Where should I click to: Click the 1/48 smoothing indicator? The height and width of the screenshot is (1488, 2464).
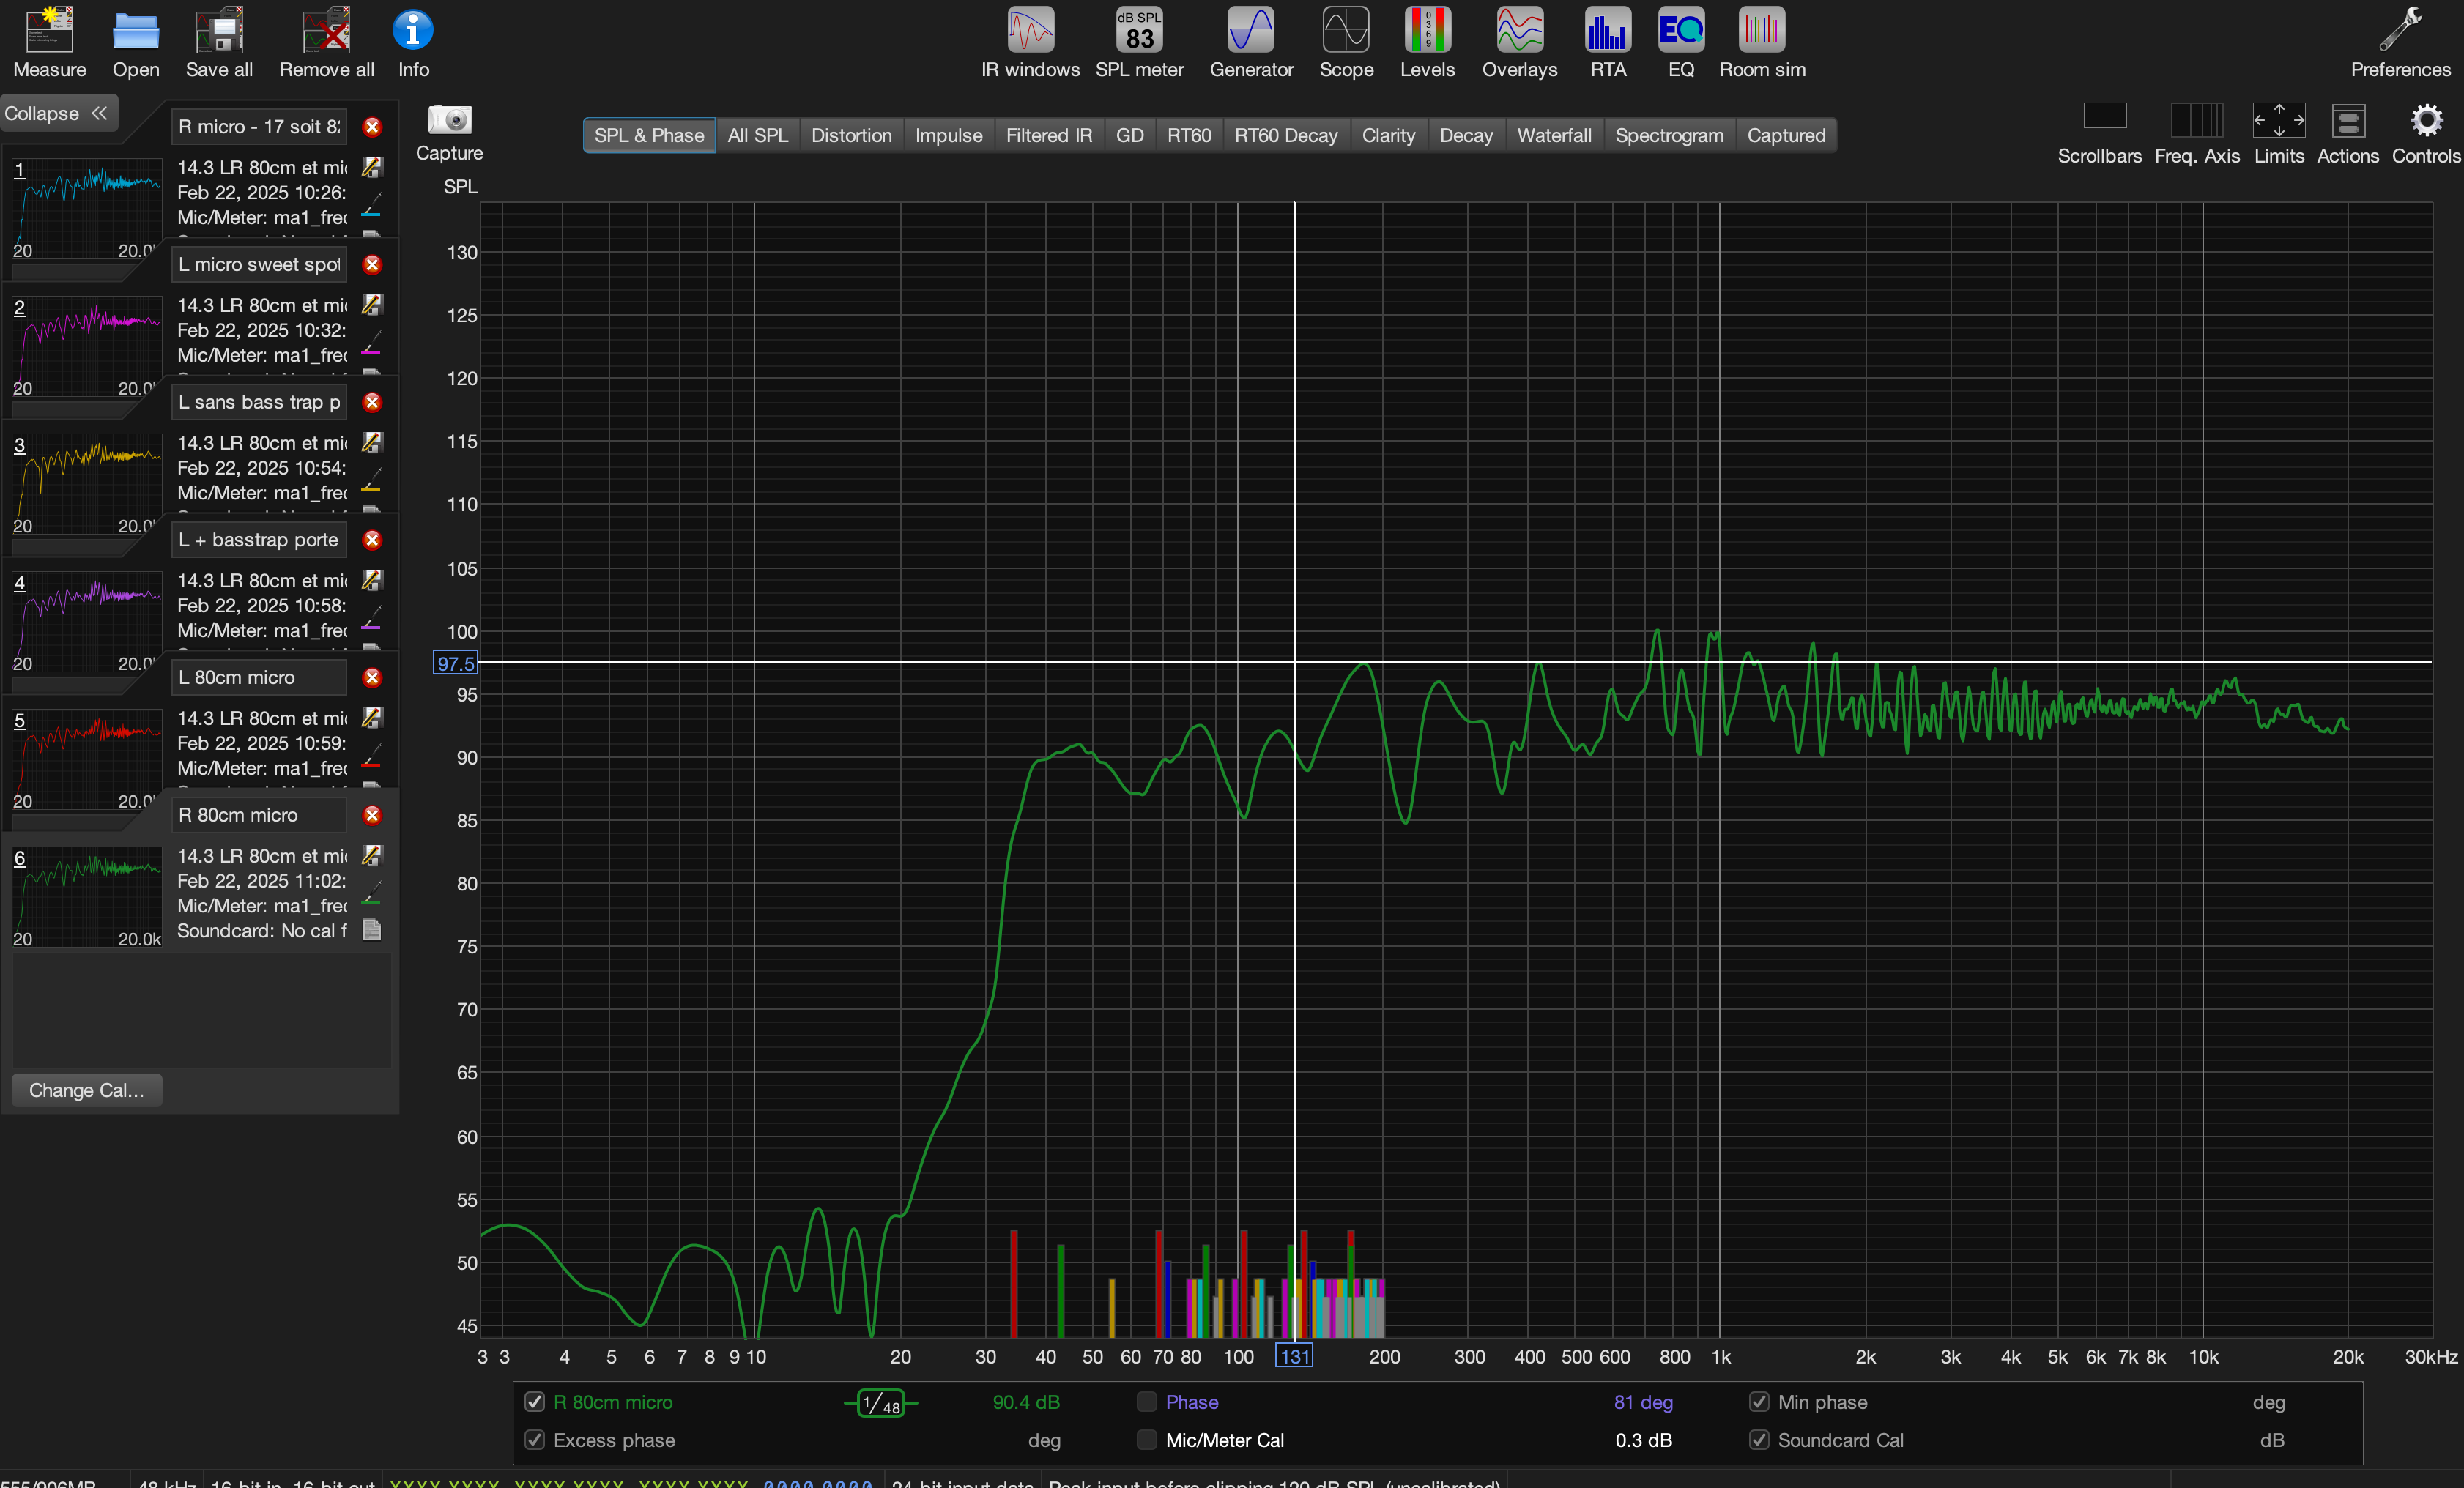[x=881, y=1403]
